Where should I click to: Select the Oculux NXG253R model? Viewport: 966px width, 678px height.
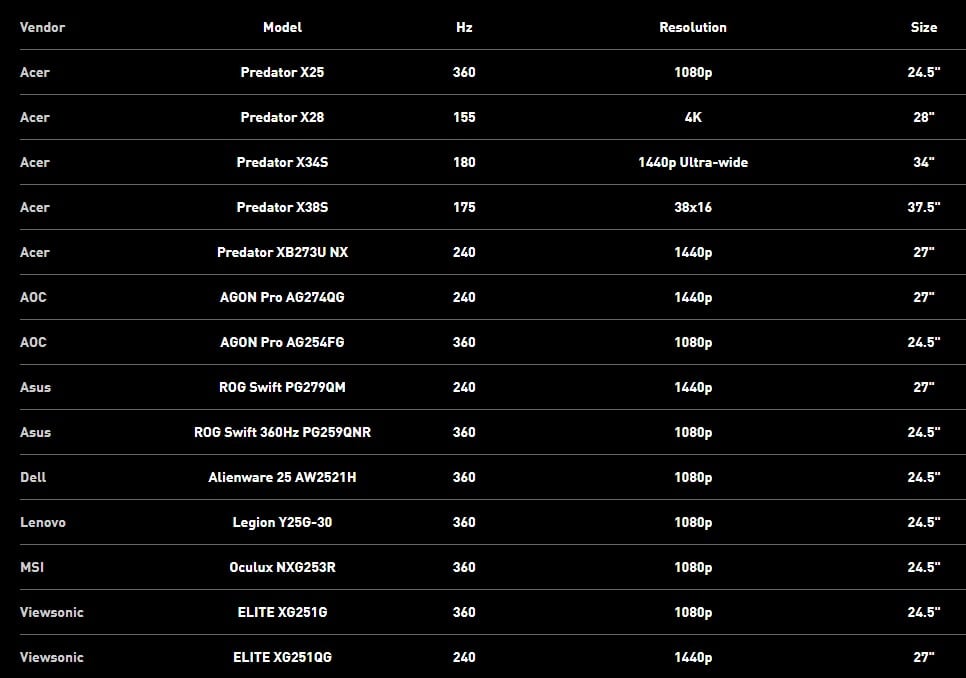282,567
